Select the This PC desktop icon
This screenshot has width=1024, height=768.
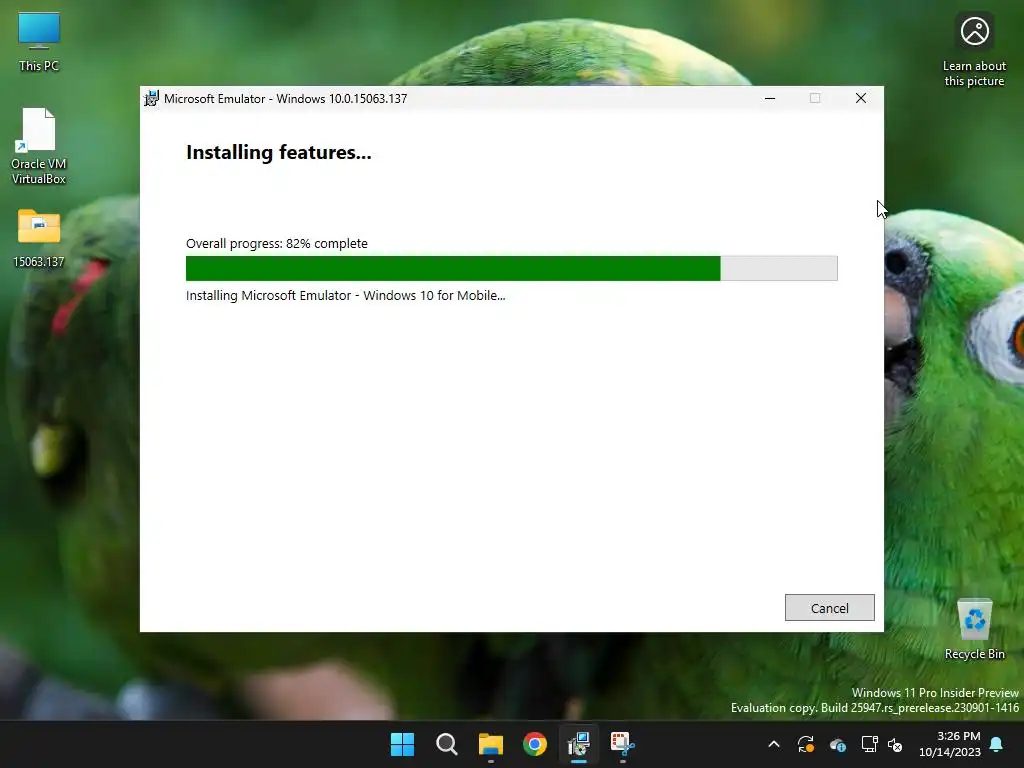click(x=39, y=42)
